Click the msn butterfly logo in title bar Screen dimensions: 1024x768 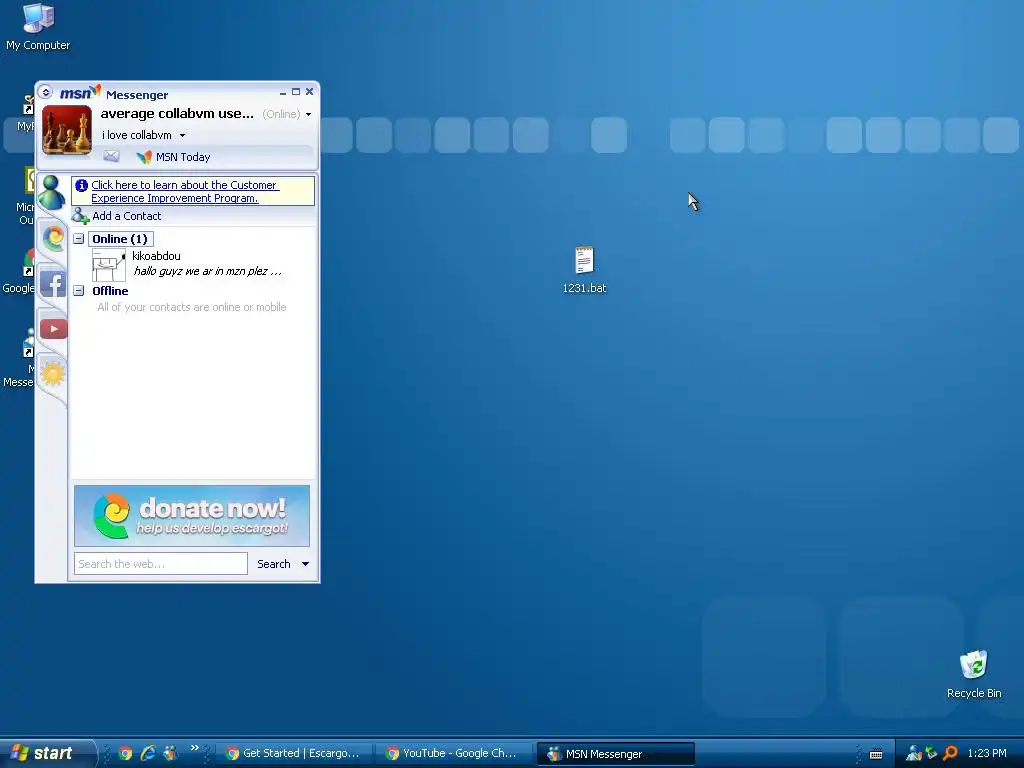point(80,93)
